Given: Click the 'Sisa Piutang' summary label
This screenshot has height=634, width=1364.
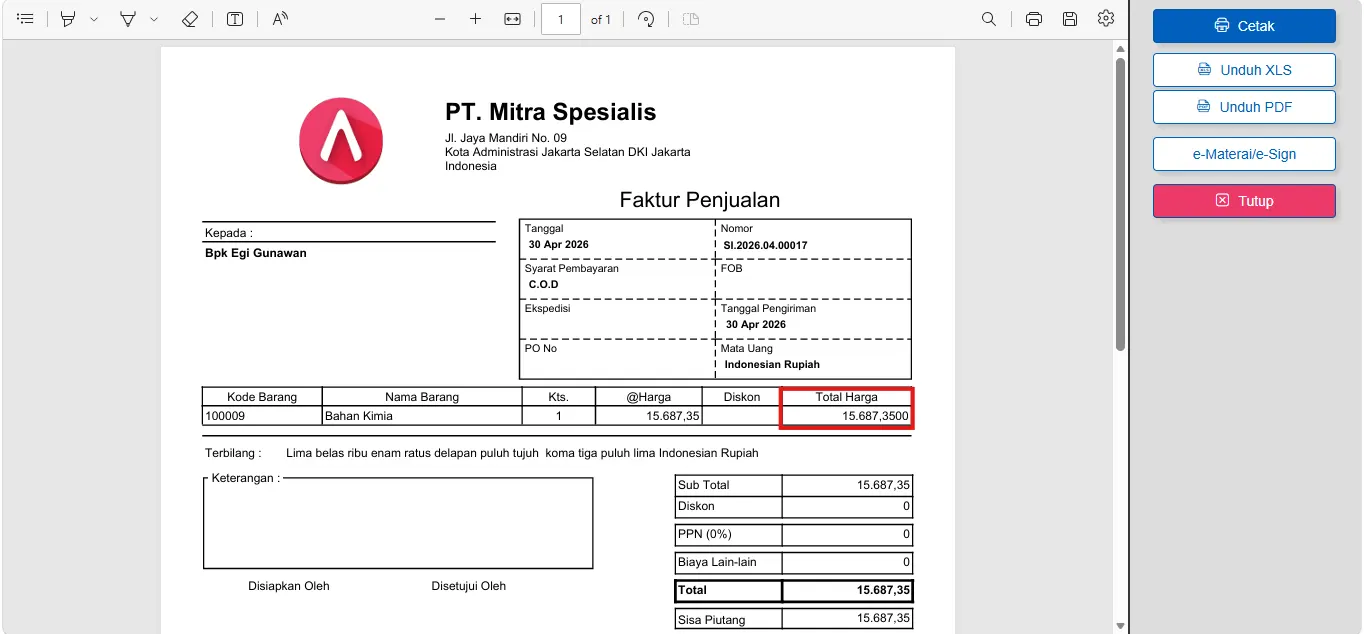Looking at the screenshot, I should pyautogui.click(x=712, y=620).
